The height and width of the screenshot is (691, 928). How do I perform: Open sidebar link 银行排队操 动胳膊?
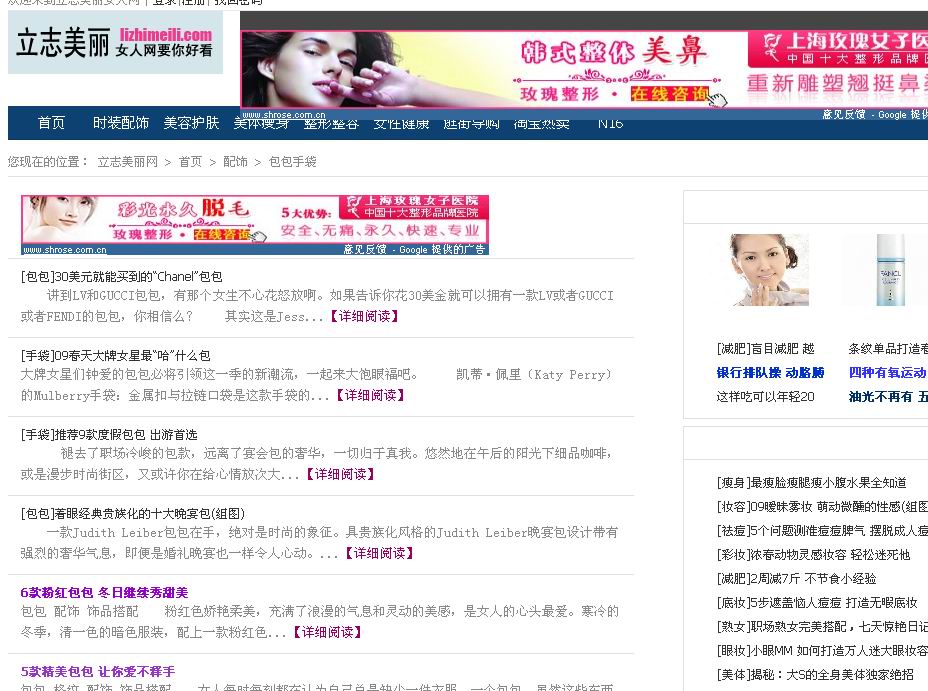click(771, 373)
